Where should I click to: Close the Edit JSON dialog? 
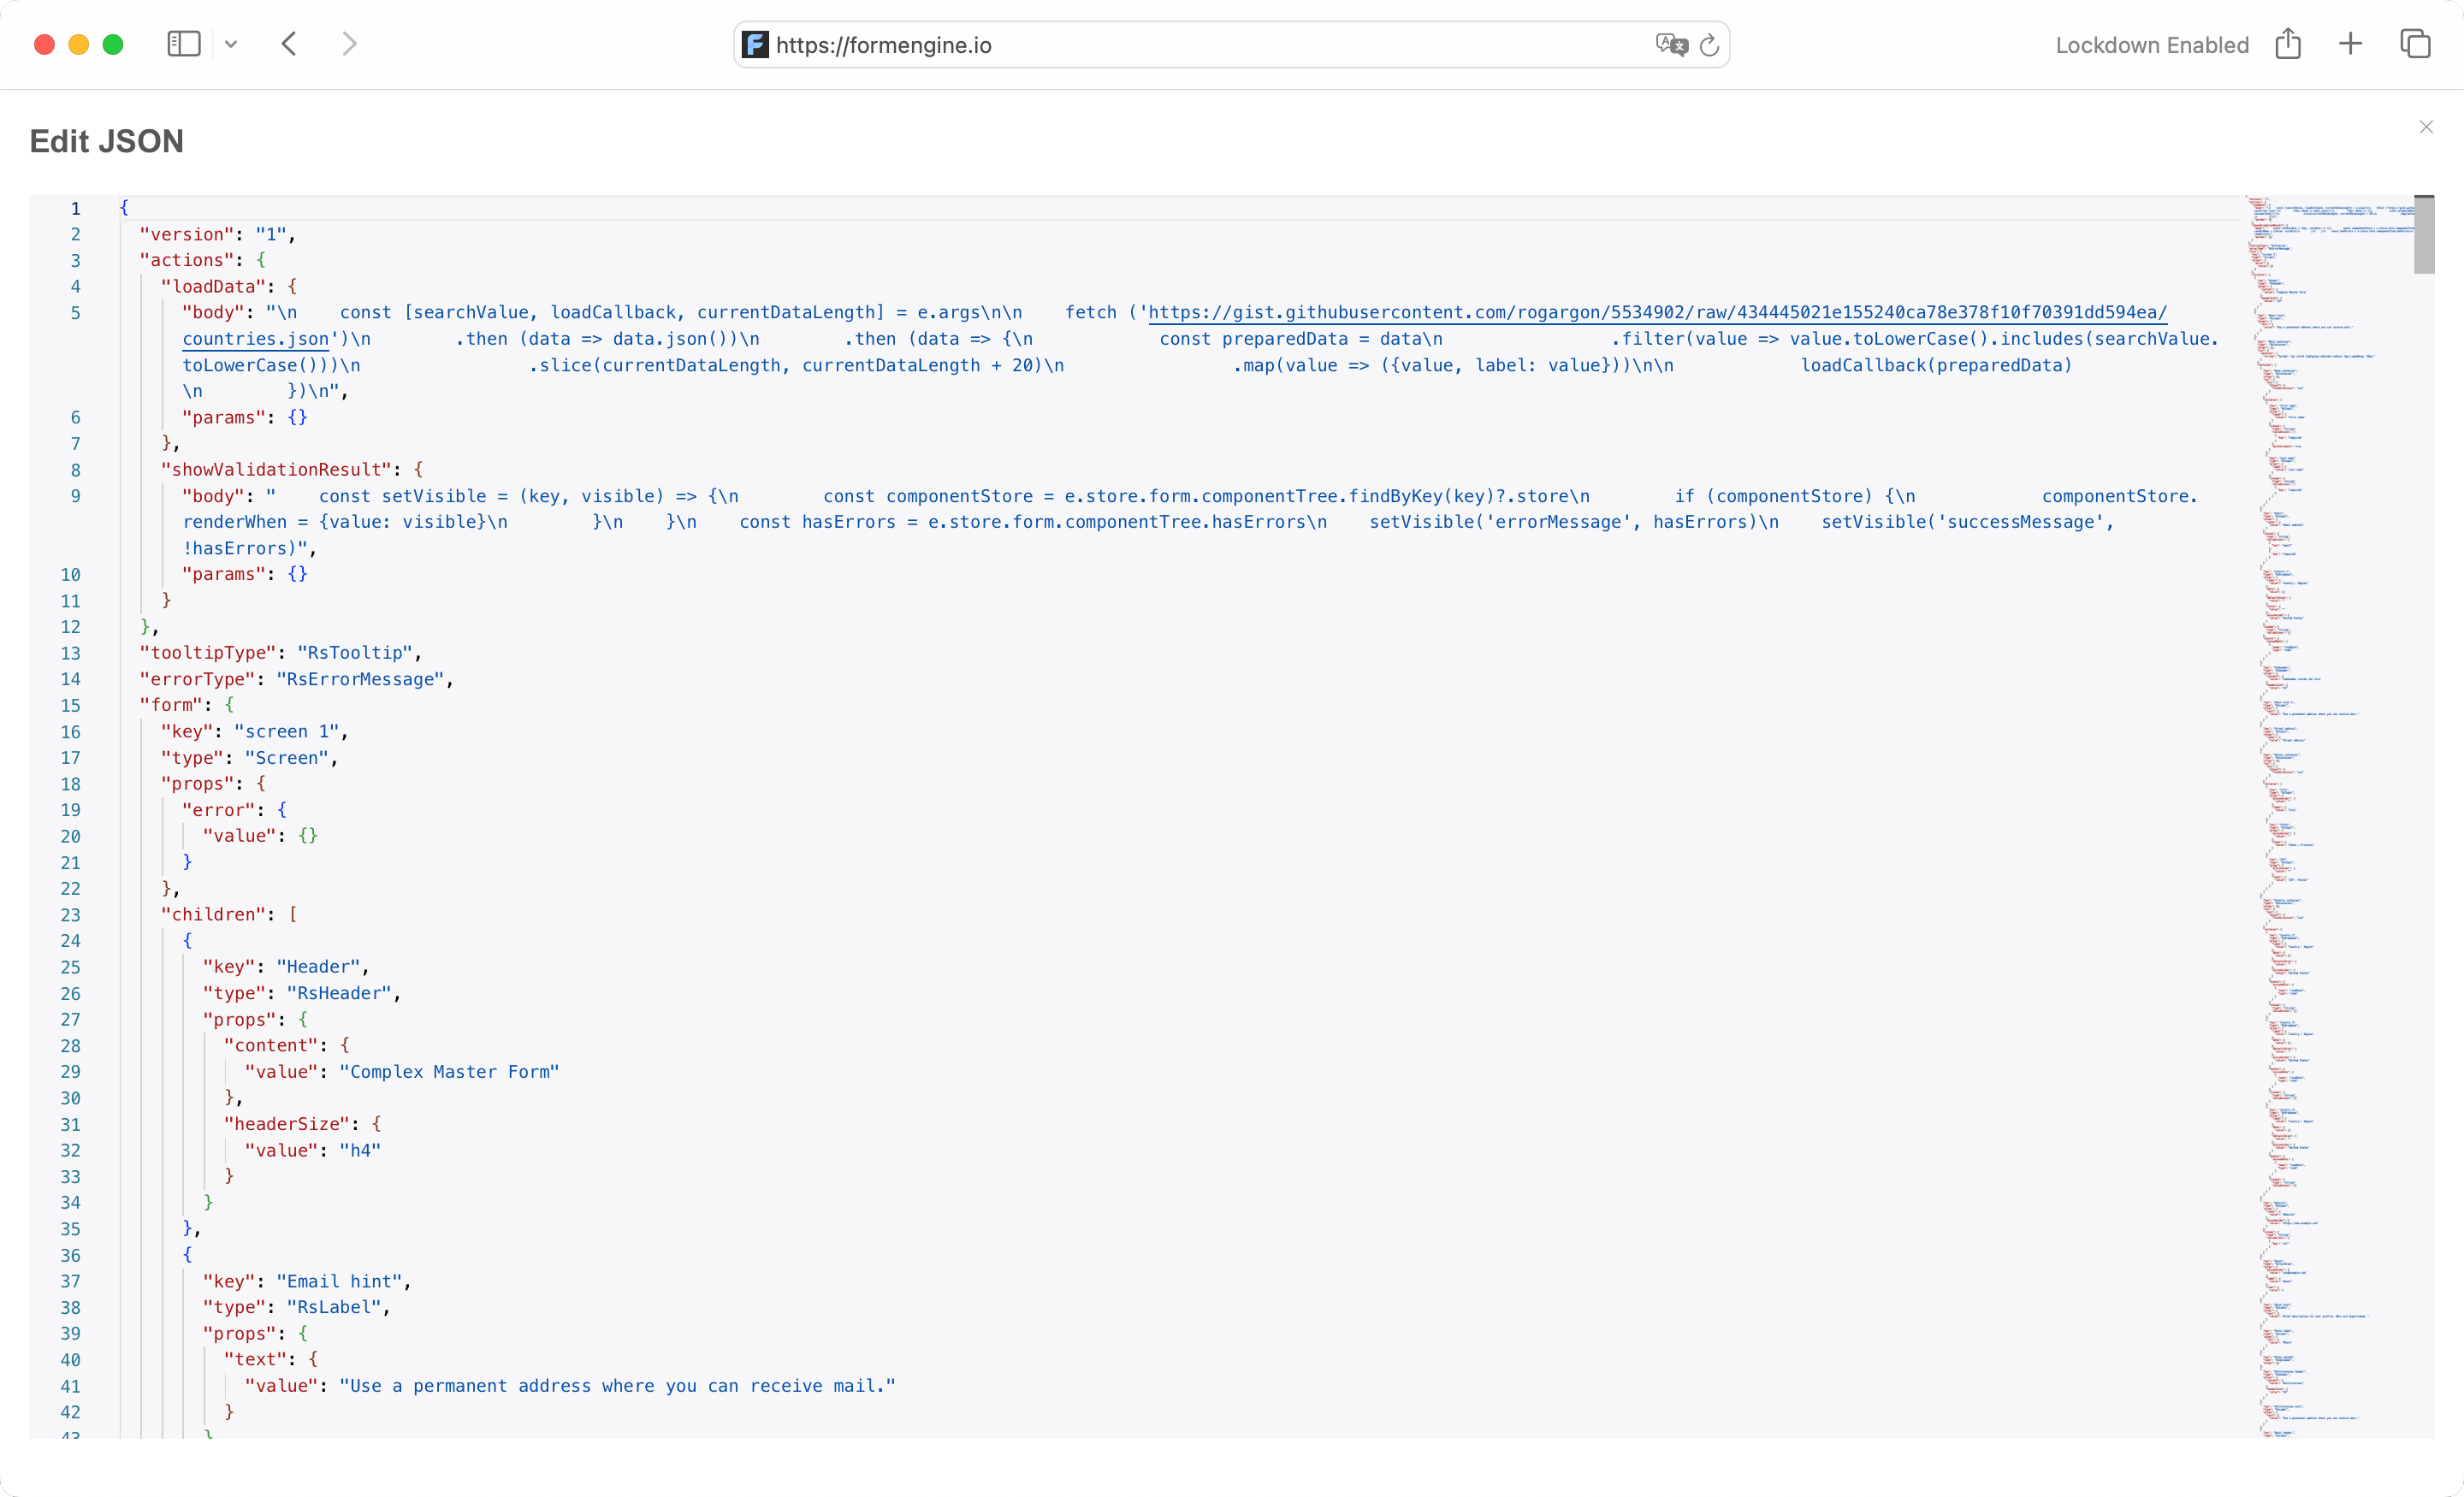[2426, 127]
